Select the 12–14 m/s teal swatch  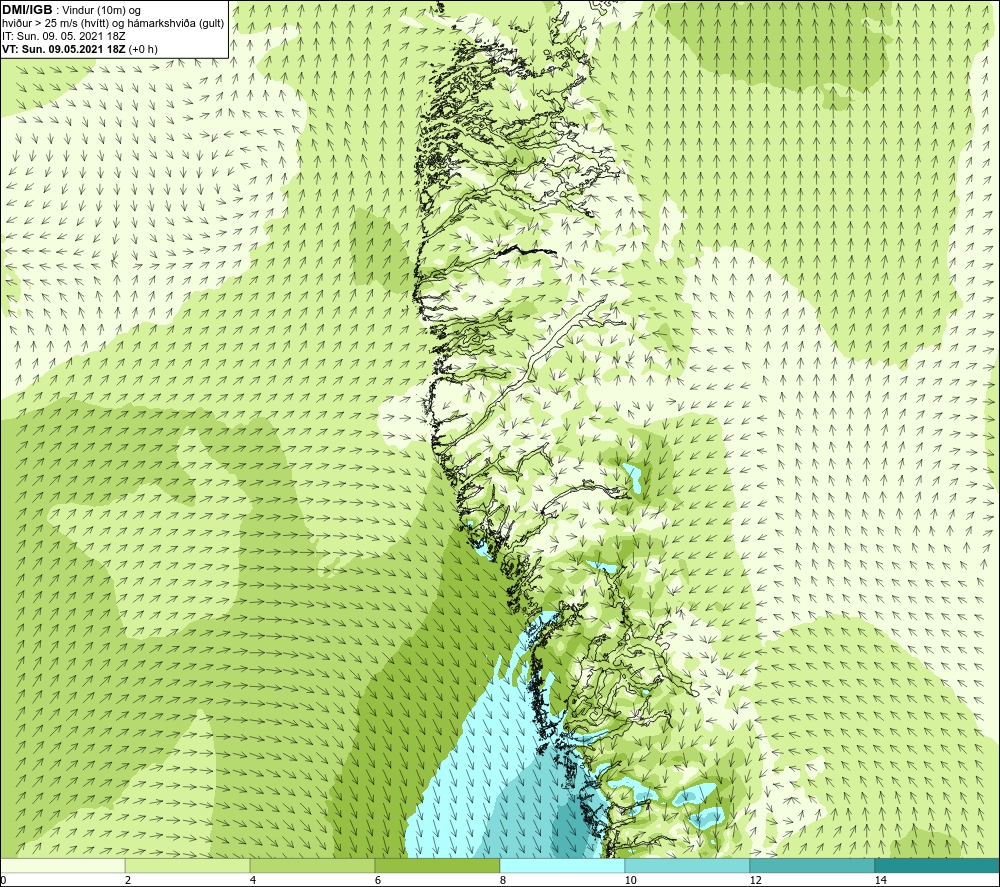click(x=812, y=865)
